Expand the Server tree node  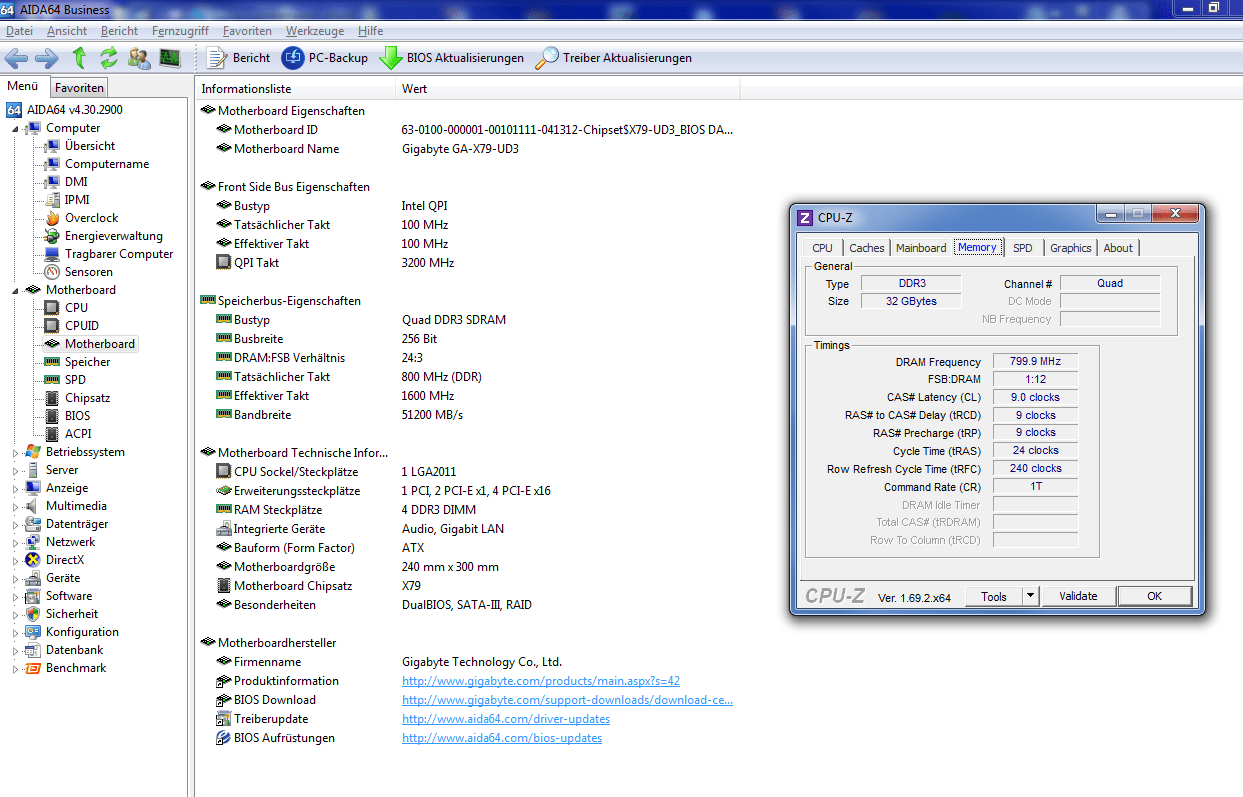pos(15,470)
